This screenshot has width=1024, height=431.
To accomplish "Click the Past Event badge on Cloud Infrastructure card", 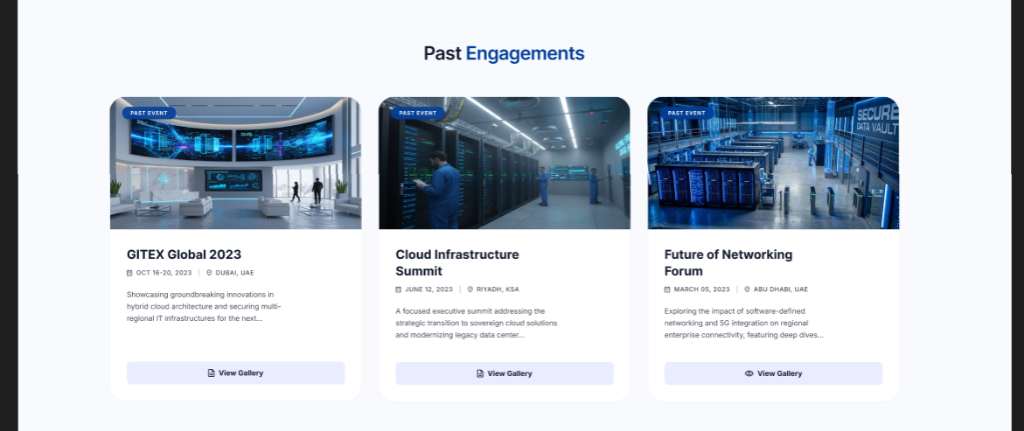I will coord(418,113).
